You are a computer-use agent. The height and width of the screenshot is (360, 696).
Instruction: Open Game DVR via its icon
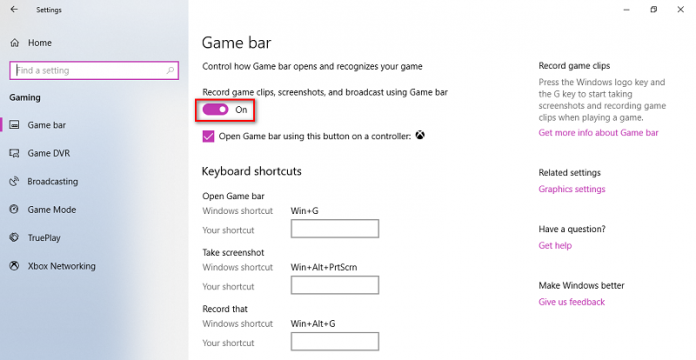pos(14,153)
